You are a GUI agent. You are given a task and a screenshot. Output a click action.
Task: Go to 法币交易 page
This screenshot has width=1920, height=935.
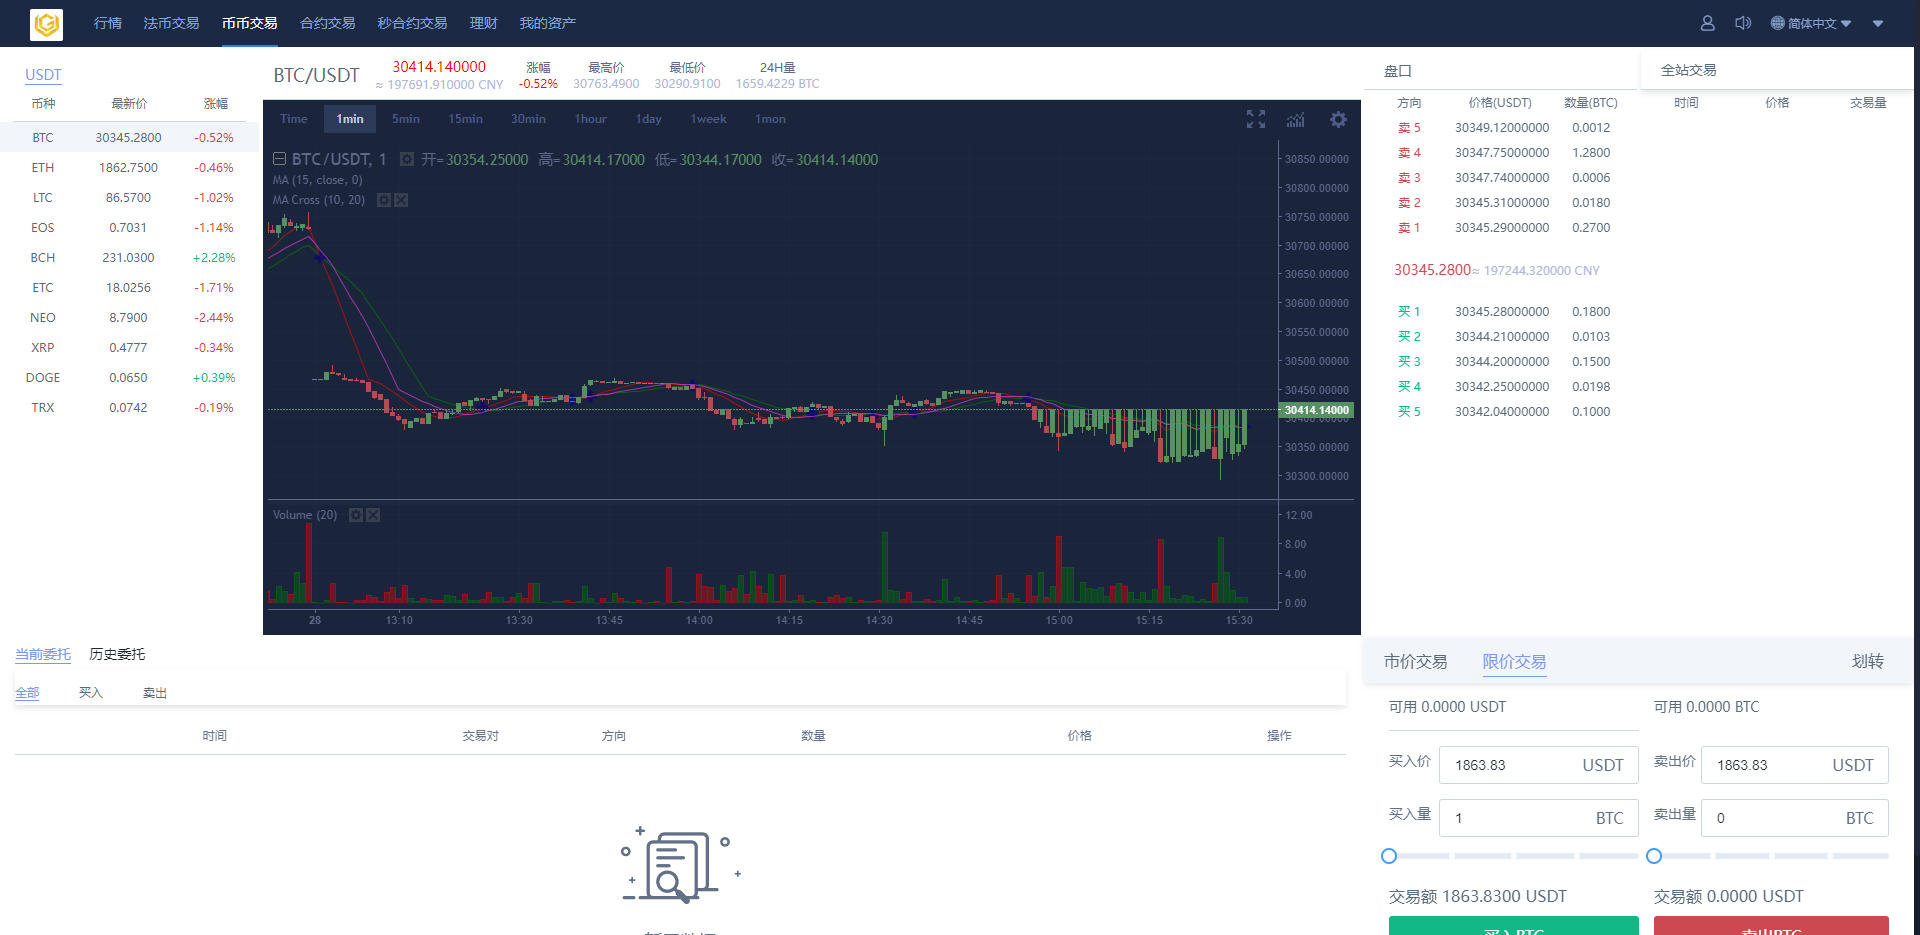(x=171, y=23)
